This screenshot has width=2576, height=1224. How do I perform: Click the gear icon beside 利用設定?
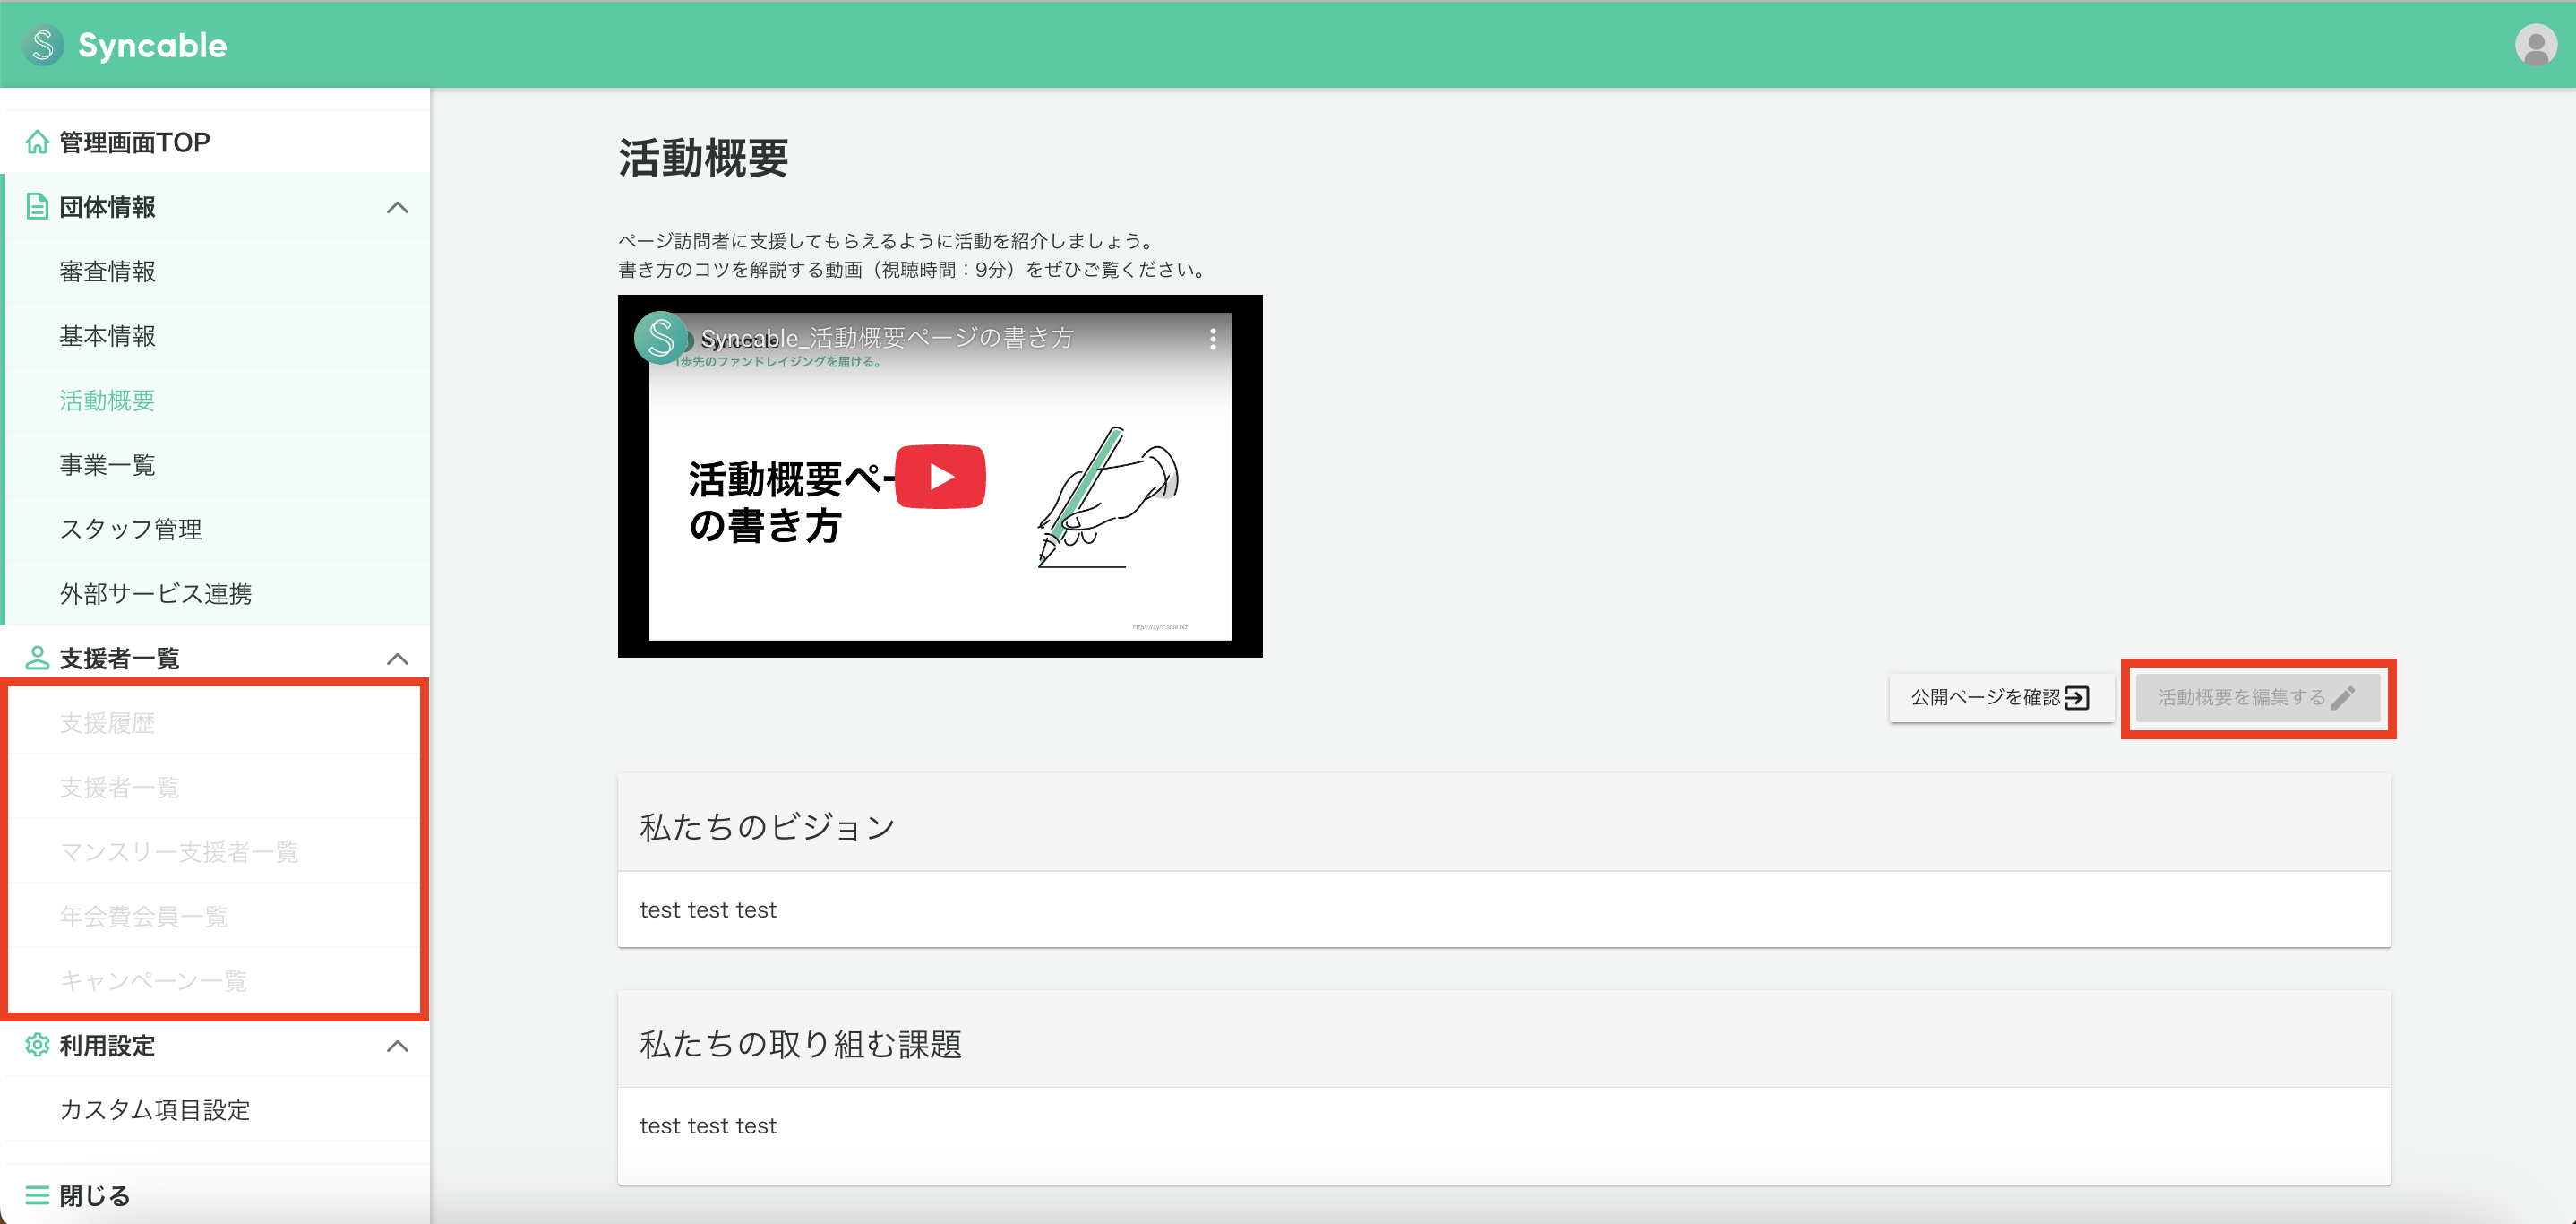(37, 1046)
